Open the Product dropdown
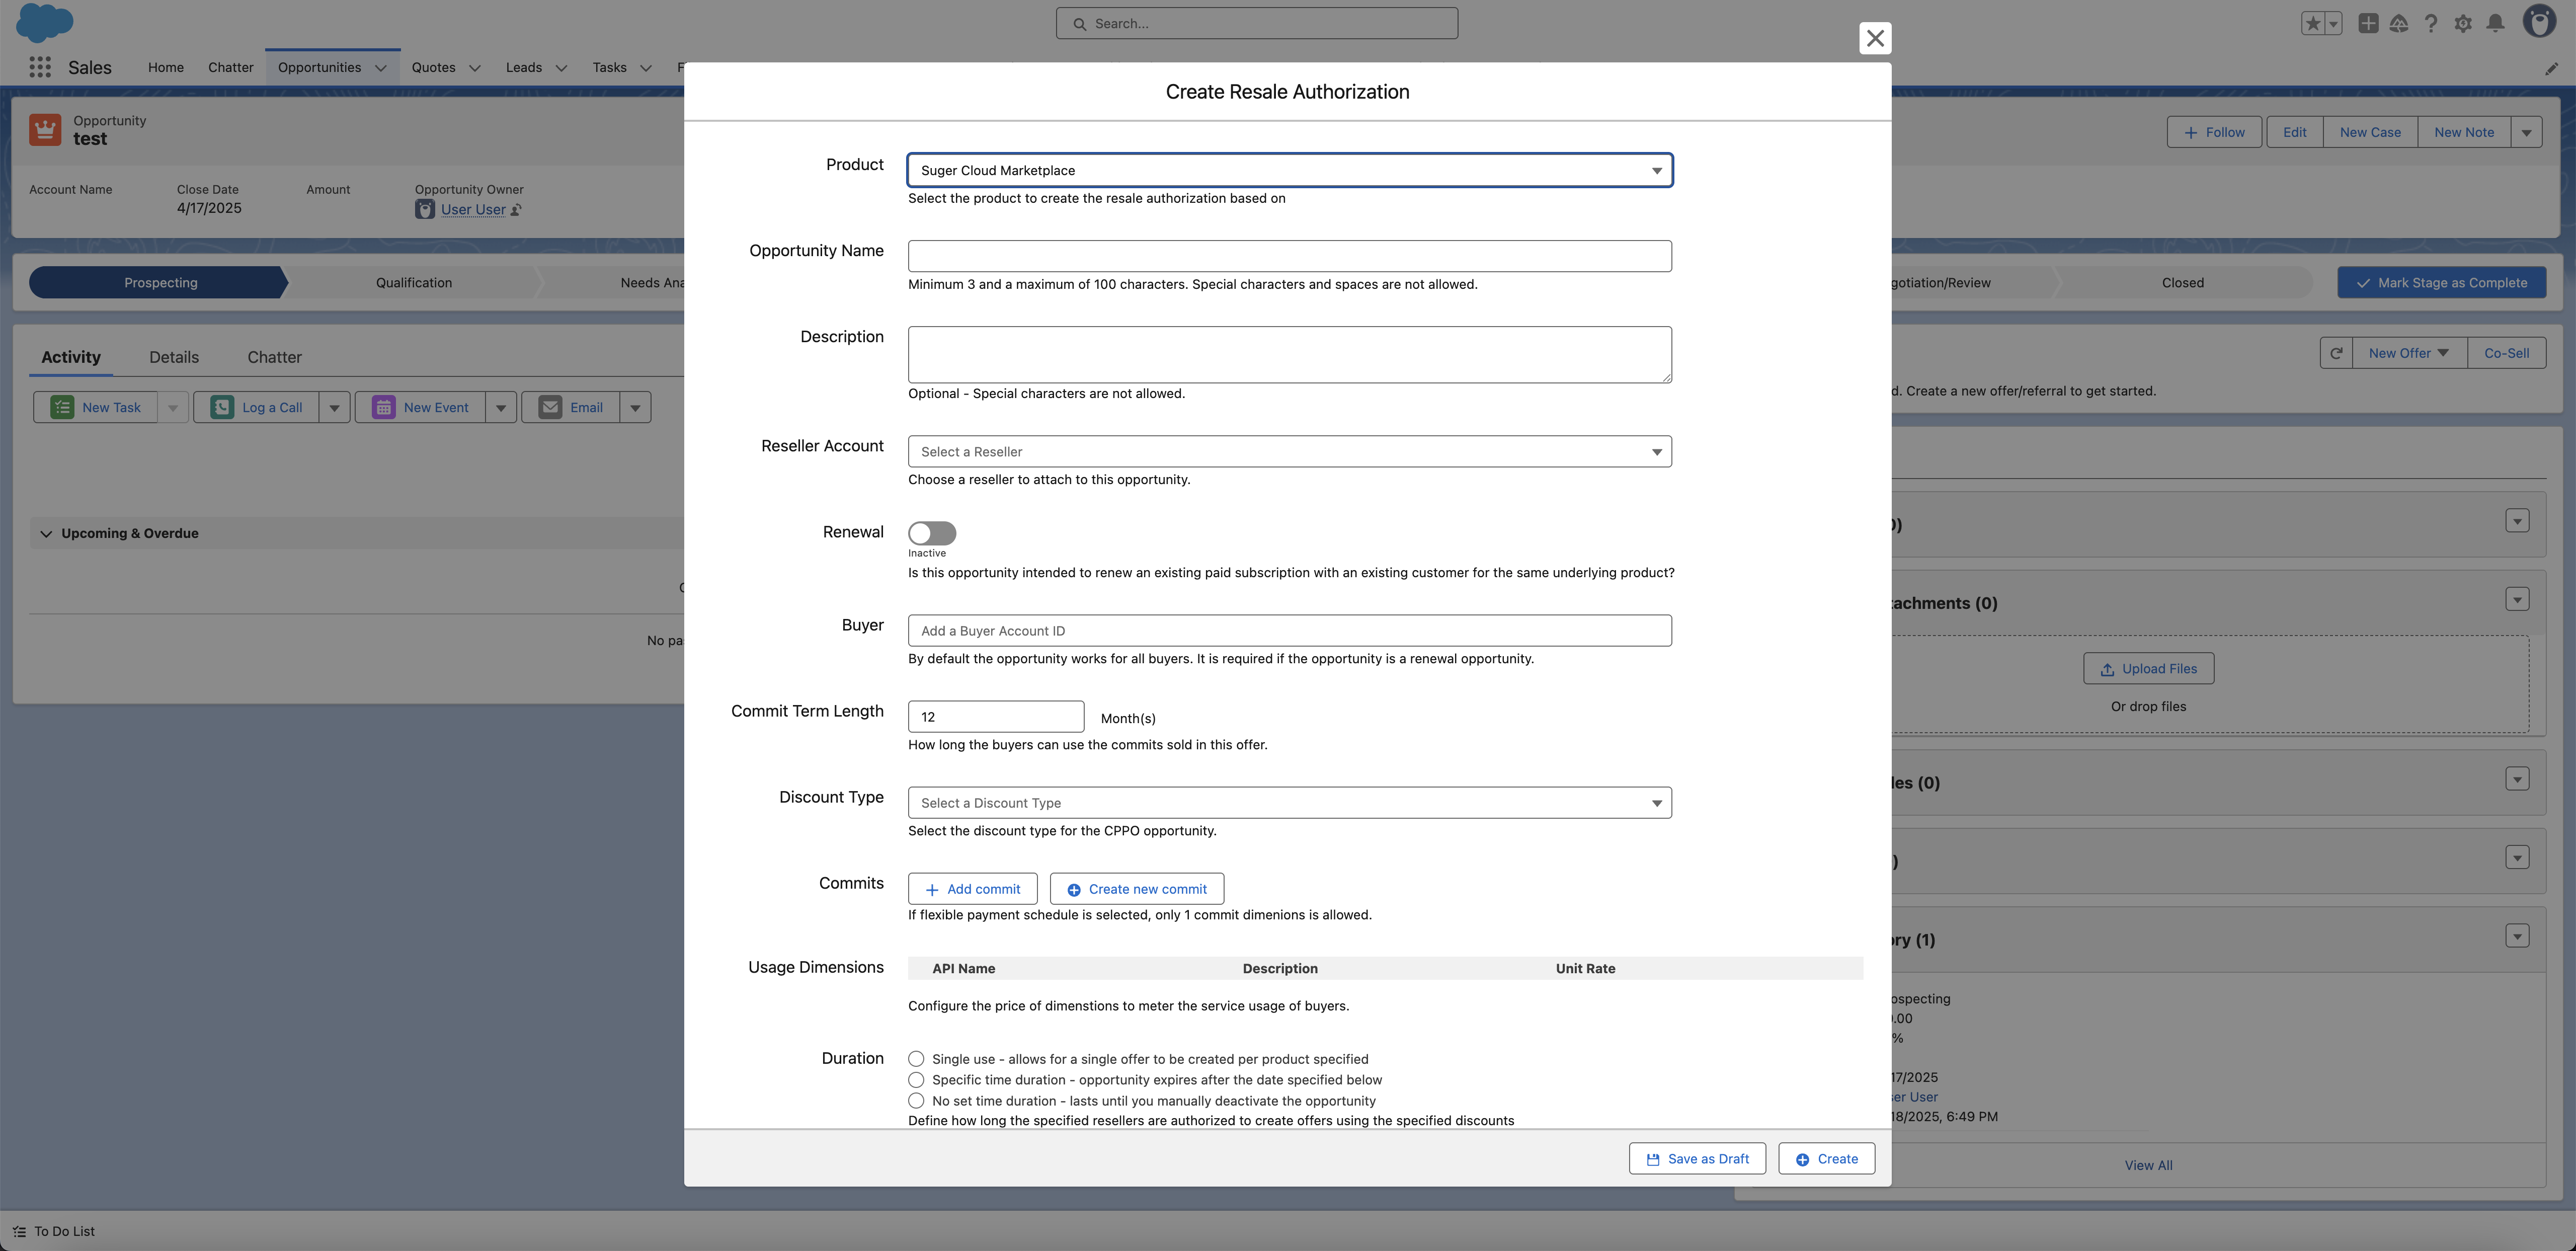This screenshot has height=1251, width=2576. tap(1289, 170)
